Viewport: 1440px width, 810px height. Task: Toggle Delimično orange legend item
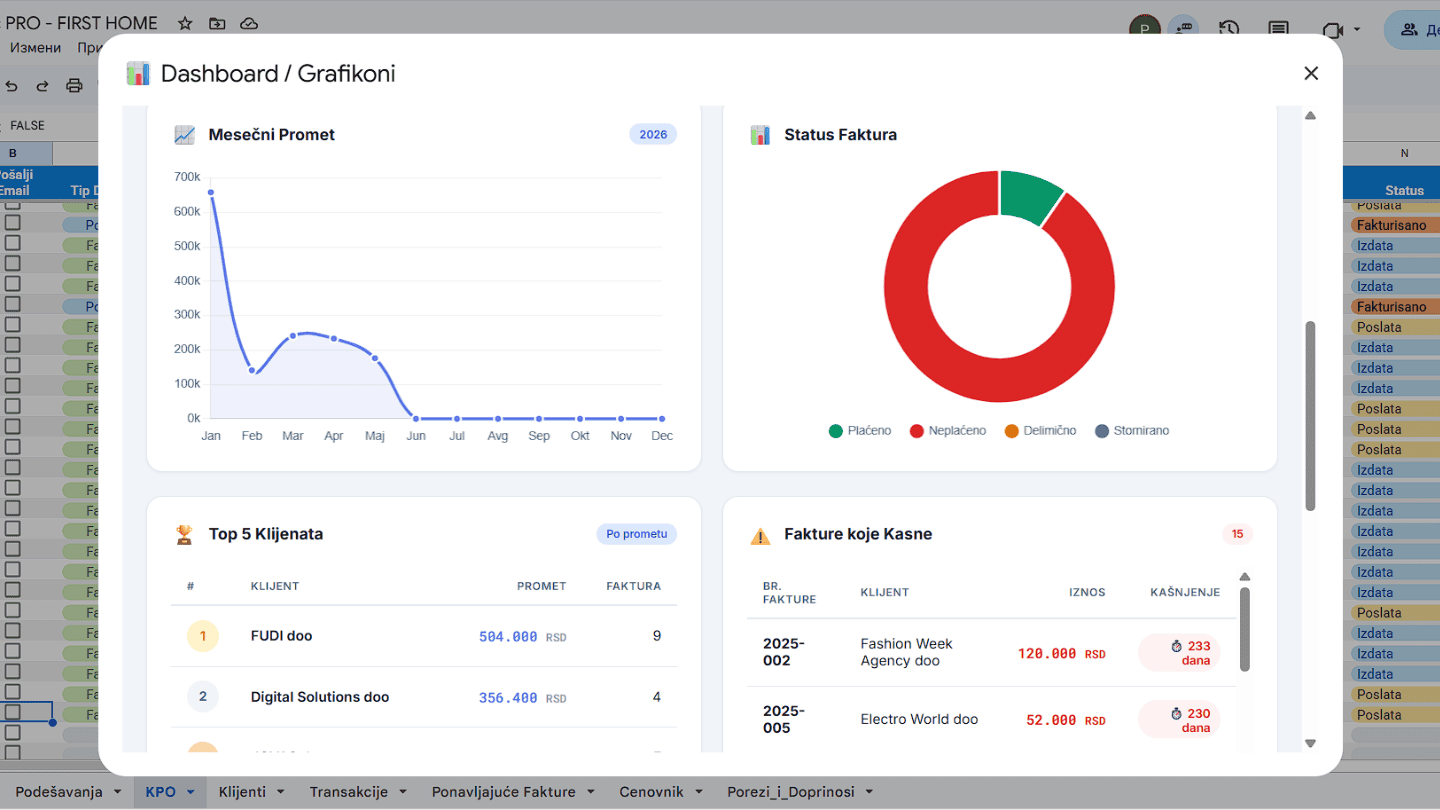point(1040,431)
